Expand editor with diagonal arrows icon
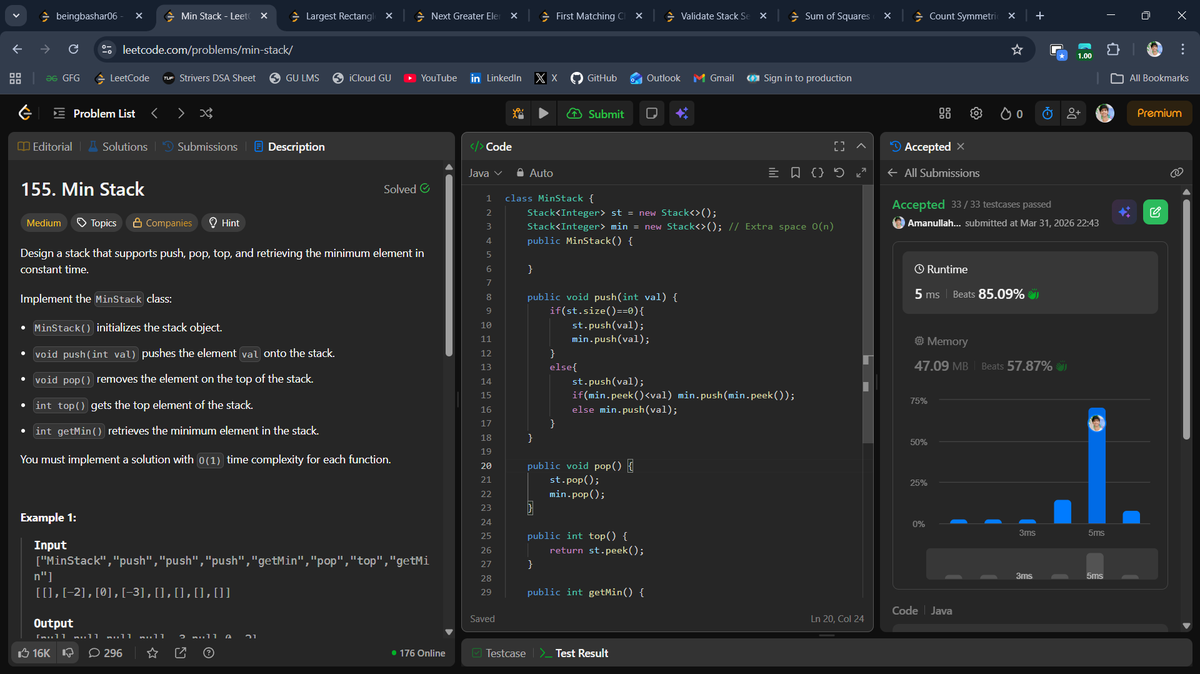 859,173
